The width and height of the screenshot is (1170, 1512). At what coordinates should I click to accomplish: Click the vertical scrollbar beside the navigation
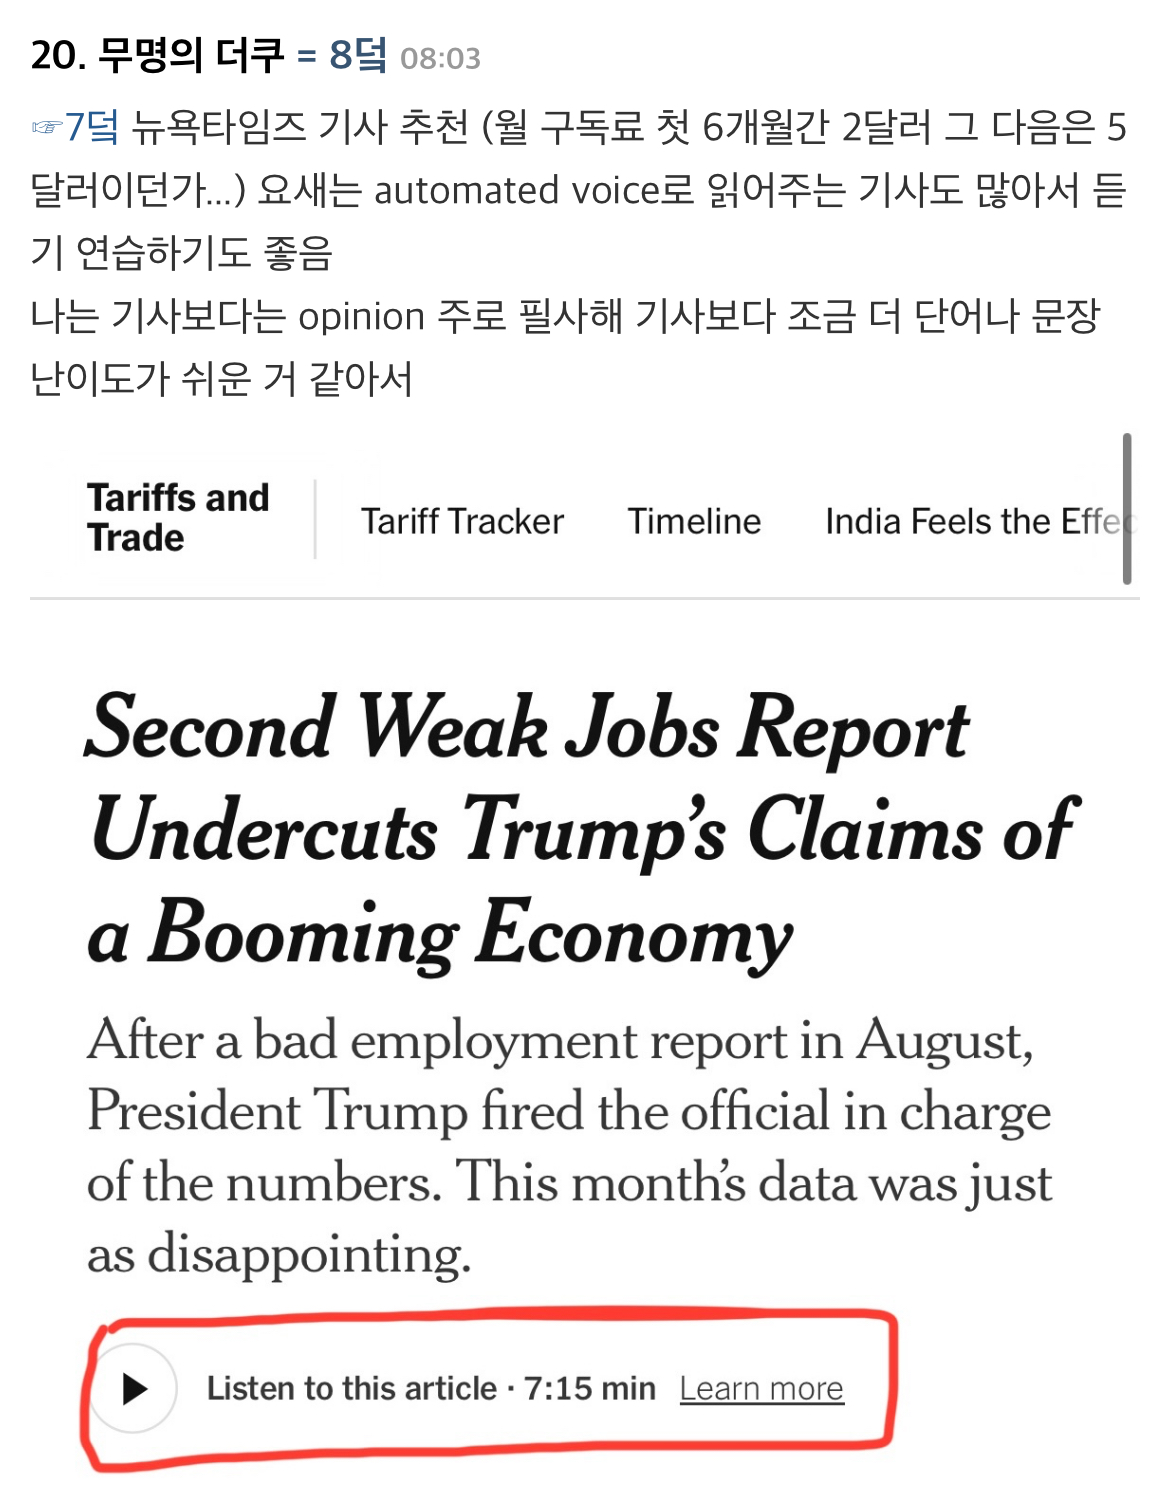tap(1127, 508)
